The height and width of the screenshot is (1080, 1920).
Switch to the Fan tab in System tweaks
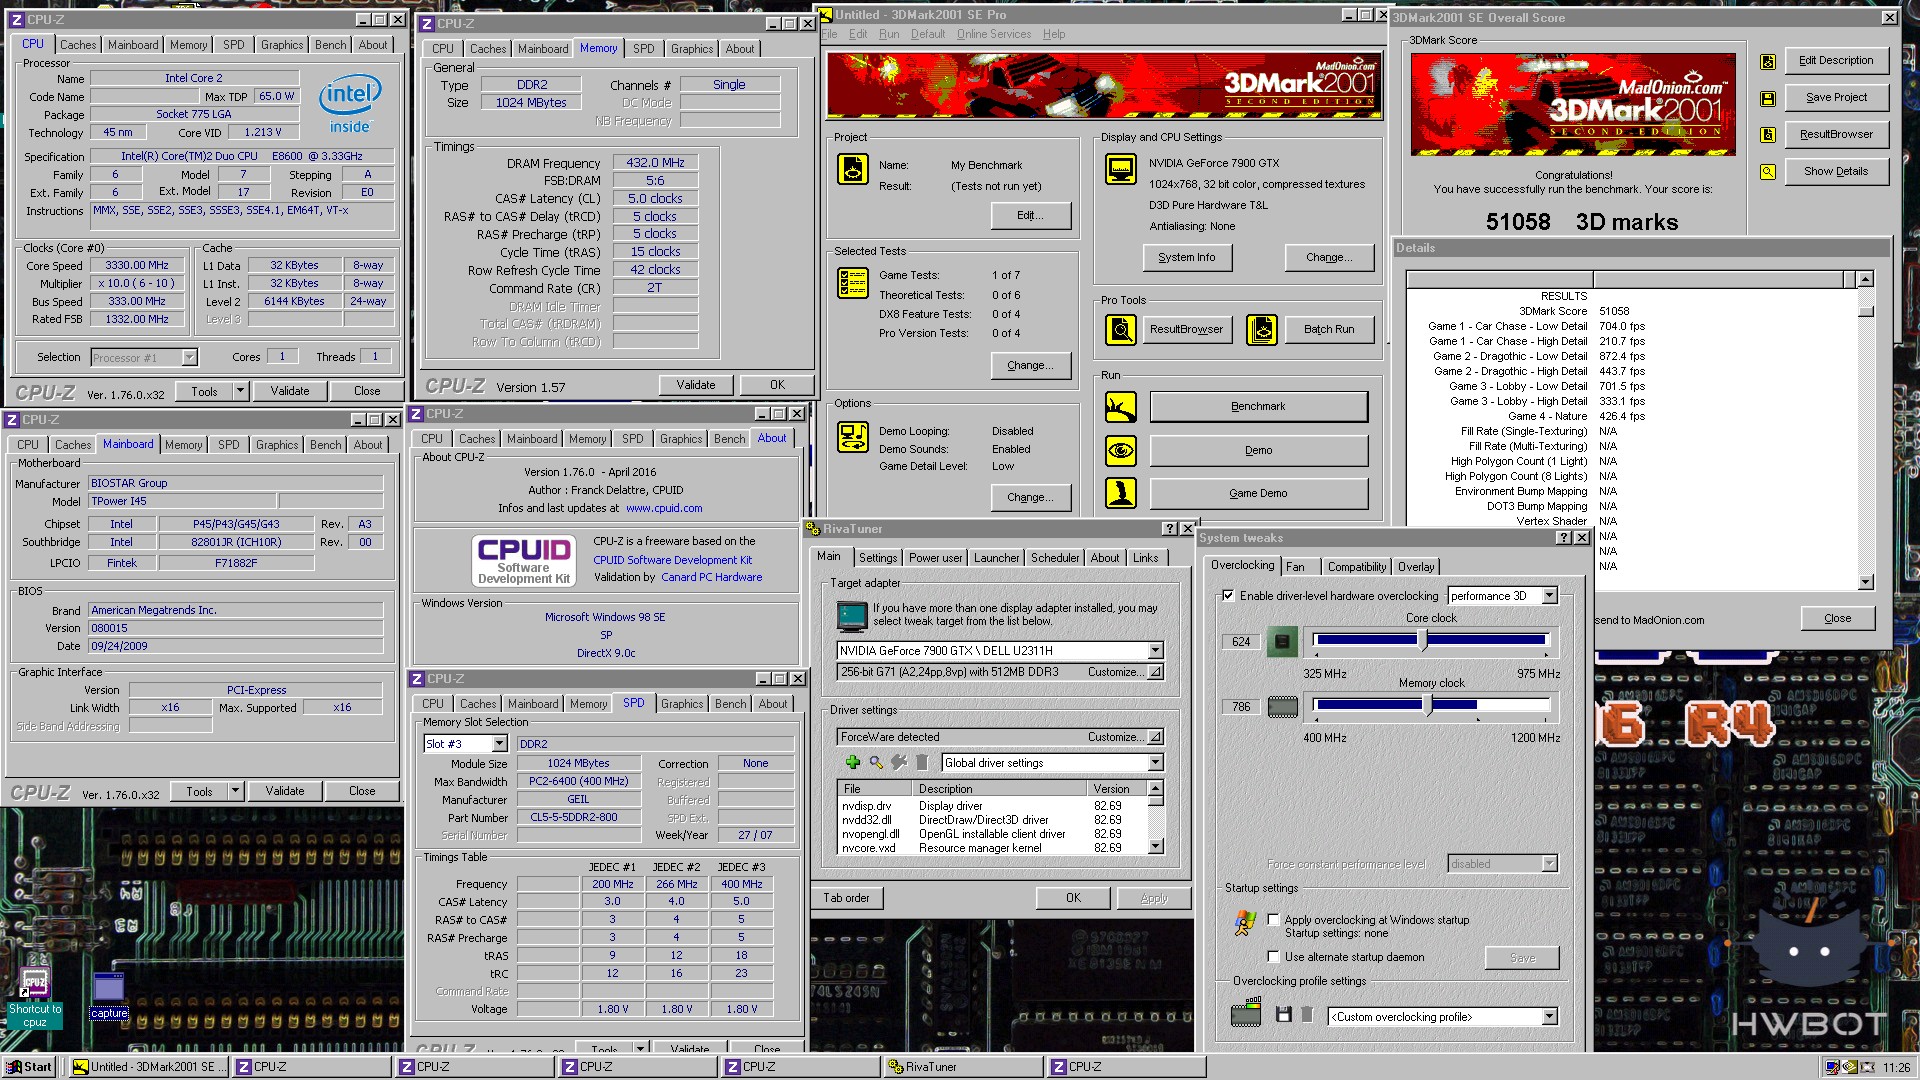[x=1295, y=566]
